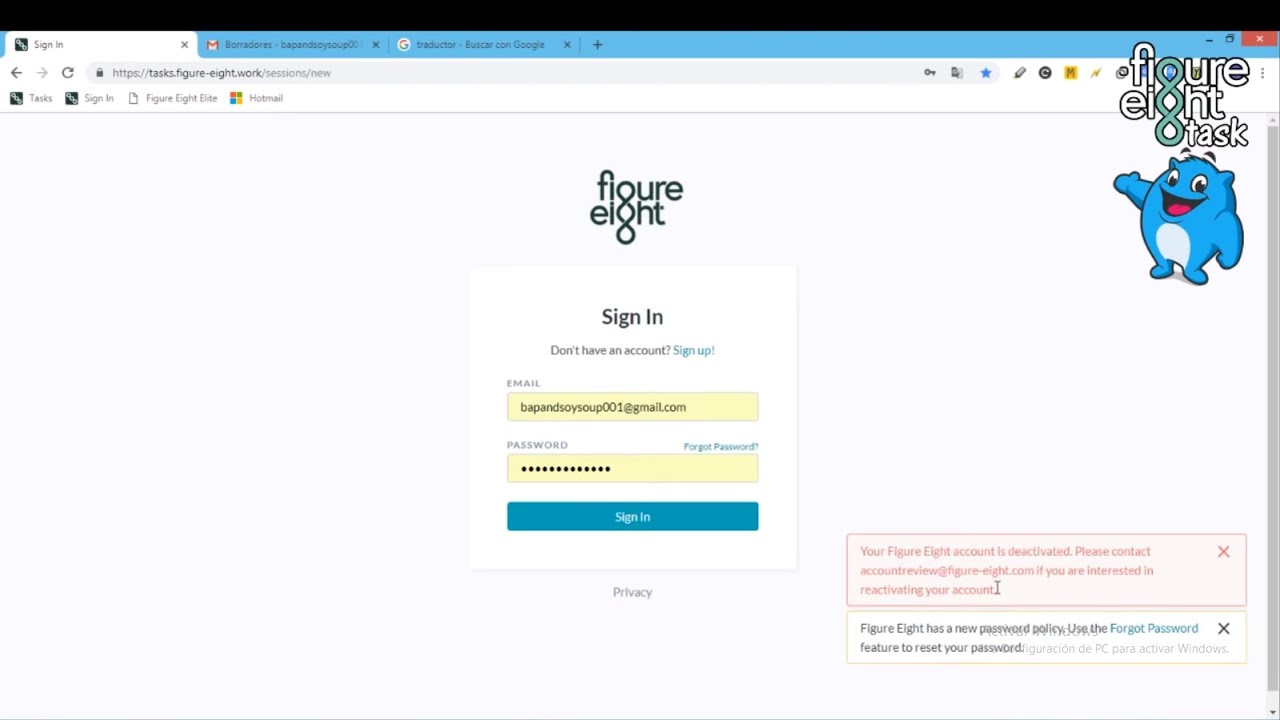Click the Figure Eight logo
Viewport: 1280px width, 720px height.
tap(636, 207)
